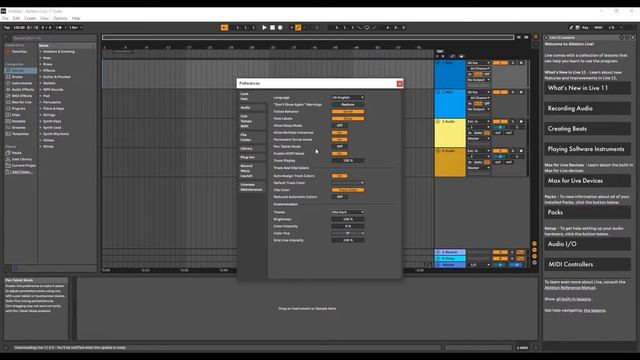
Task: Select the yellow 3 Audio track header
Action: pos(450,133)
